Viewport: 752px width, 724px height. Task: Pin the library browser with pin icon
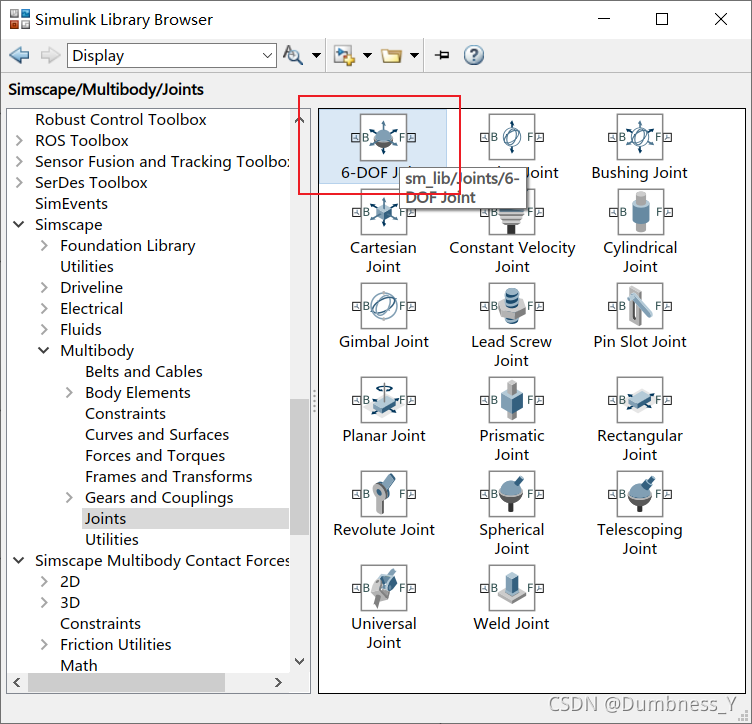[x=442, y=55]
